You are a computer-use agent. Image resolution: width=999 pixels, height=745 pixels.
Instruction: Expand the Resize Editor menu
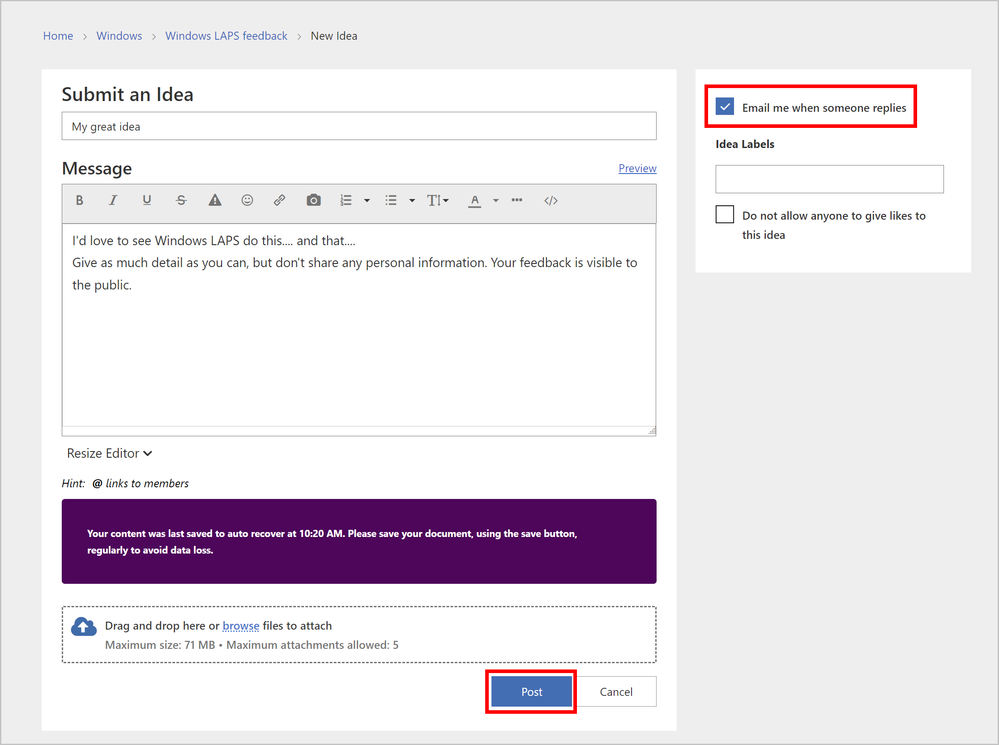(110, 453)
